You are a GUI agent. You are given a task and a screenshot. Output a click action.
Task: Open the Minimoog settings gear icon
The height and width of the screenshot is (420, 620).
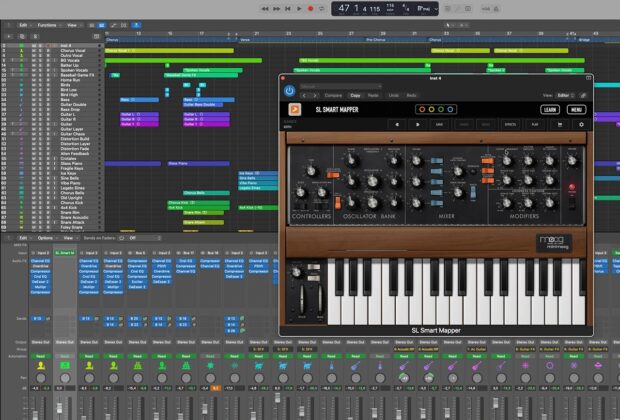click(x=581, y=124)
